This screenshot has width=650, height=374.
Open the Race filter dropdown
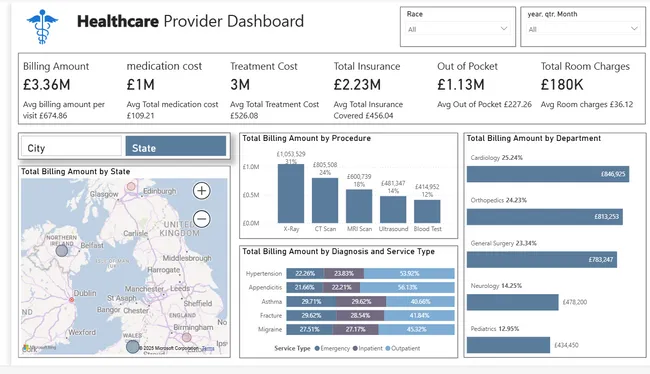[x=458, y=29]
